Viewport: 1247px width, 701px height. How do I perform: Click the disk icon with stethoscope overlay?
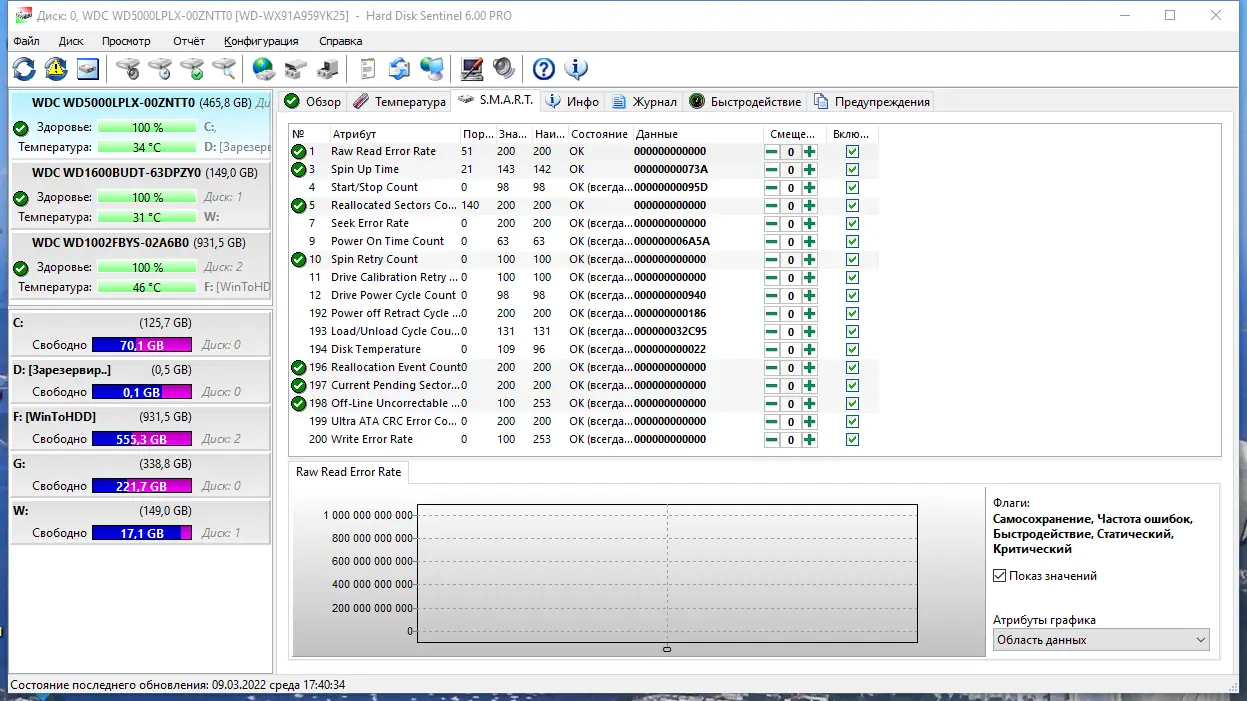click(127, 69)
